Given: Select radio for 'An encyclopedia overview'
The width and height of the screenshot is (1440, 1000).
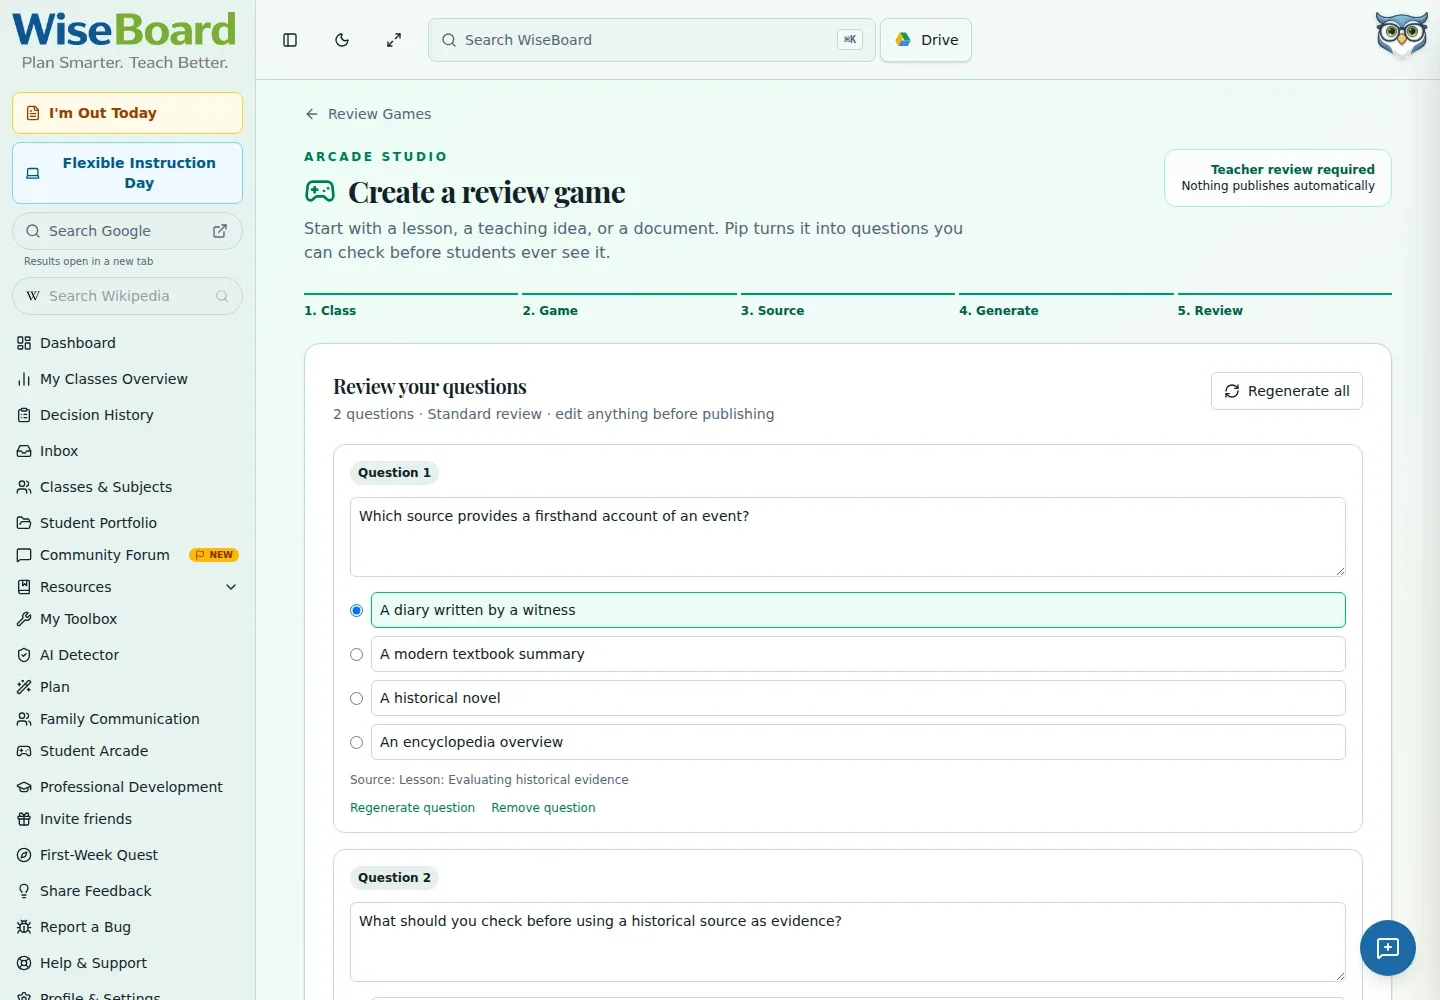Looking at the screenshot, I should pyautogui.click(x=356, y=742).
